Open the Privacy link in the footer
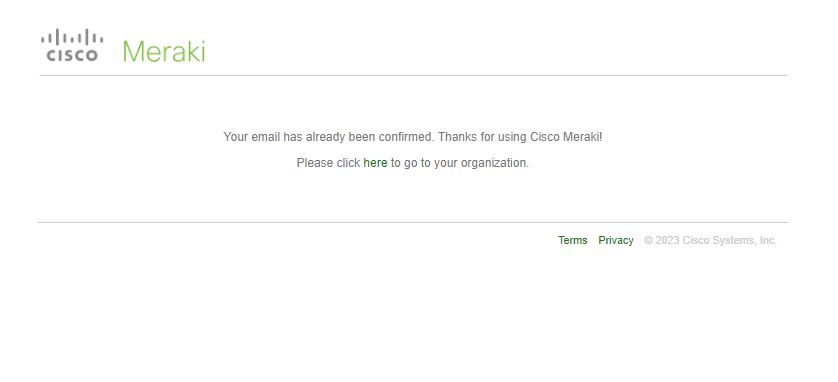Screen dimensions: 838x382 pos(616,240)
